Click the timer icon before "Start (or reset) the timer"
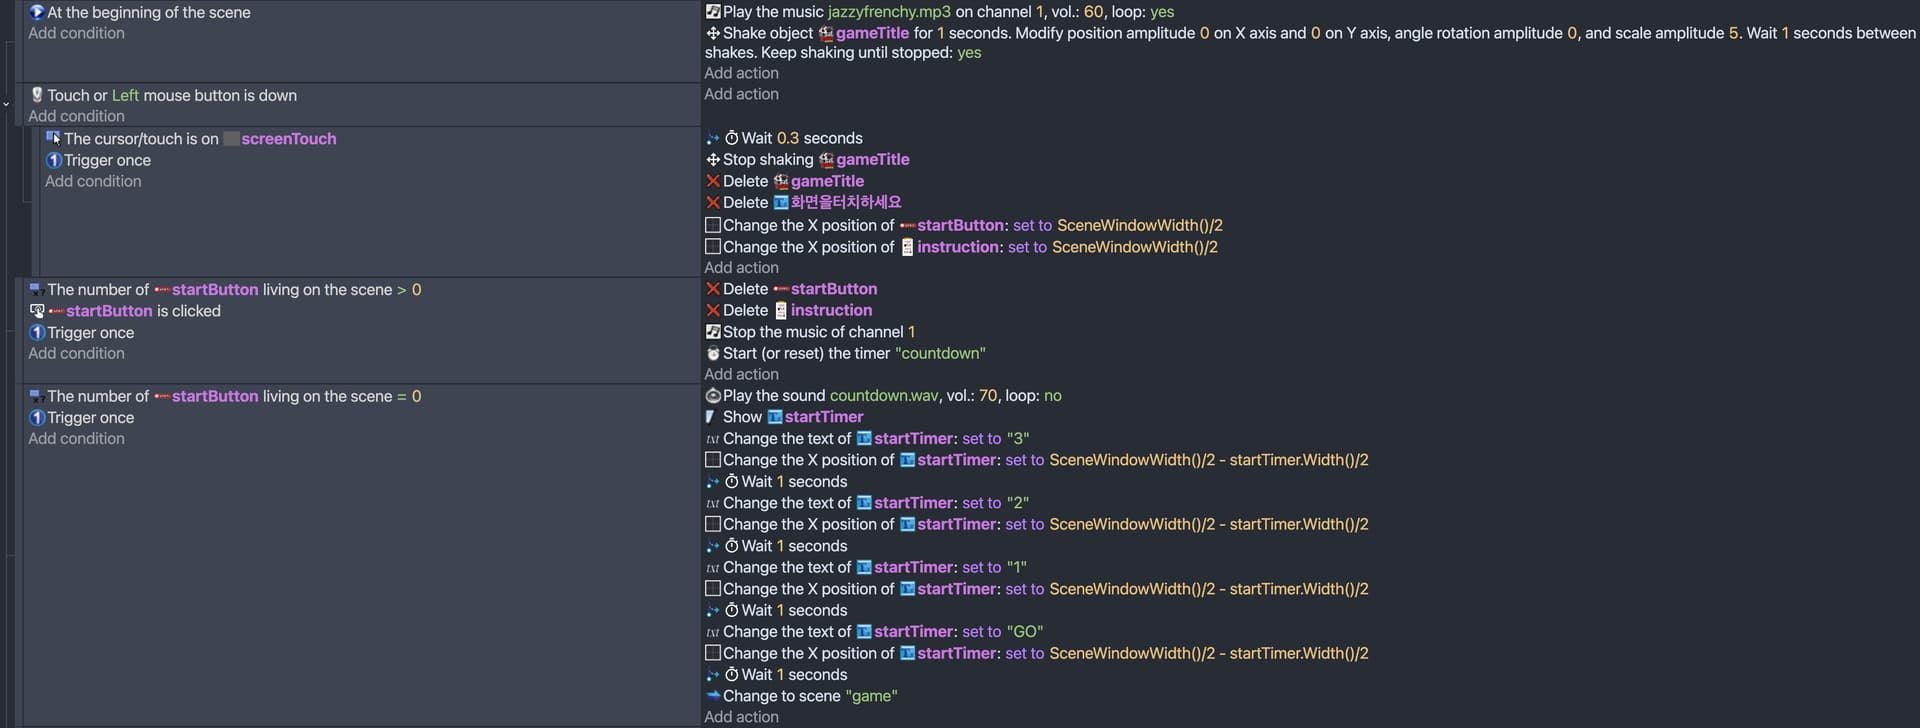The width and height of the screenshot is (1920, 728). [x=713, y=353]
